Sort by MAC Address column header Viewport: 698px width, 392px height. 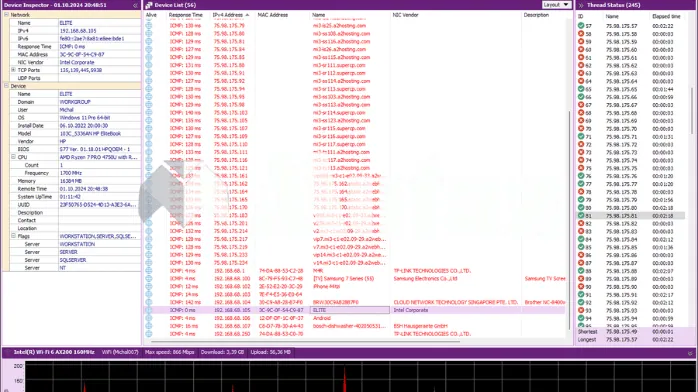[x=273, y=15]
